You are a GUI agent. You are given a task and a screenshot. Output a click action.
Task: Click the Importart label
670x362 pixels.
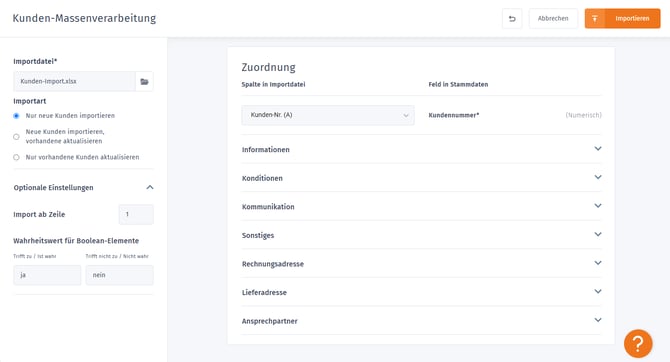click(x=29, y=101)
